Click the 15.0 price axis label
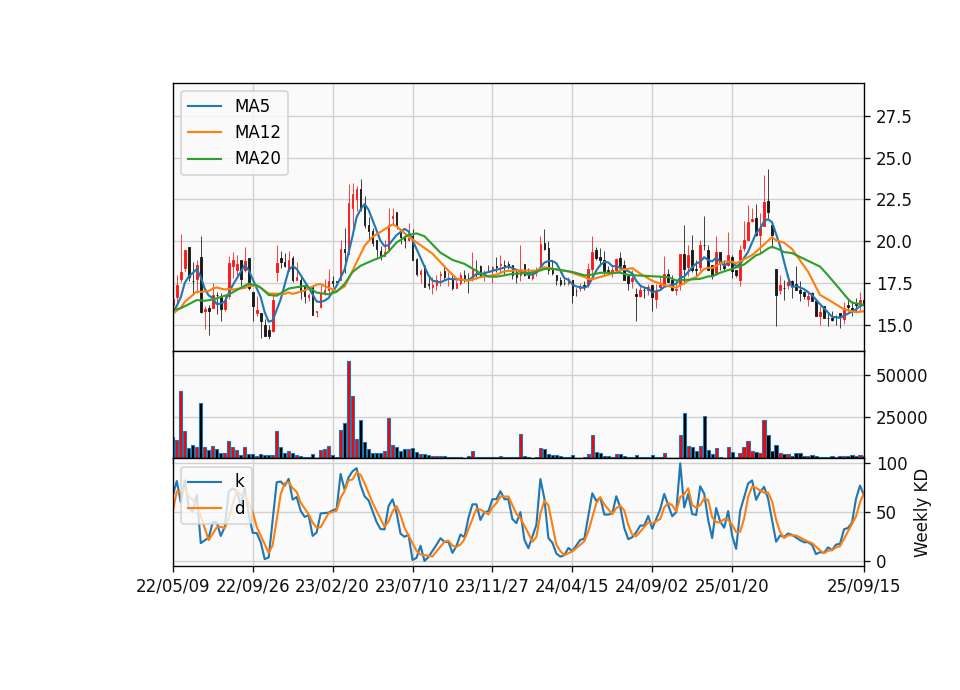Screen dimensions: 960x690 tap(894, 326)
